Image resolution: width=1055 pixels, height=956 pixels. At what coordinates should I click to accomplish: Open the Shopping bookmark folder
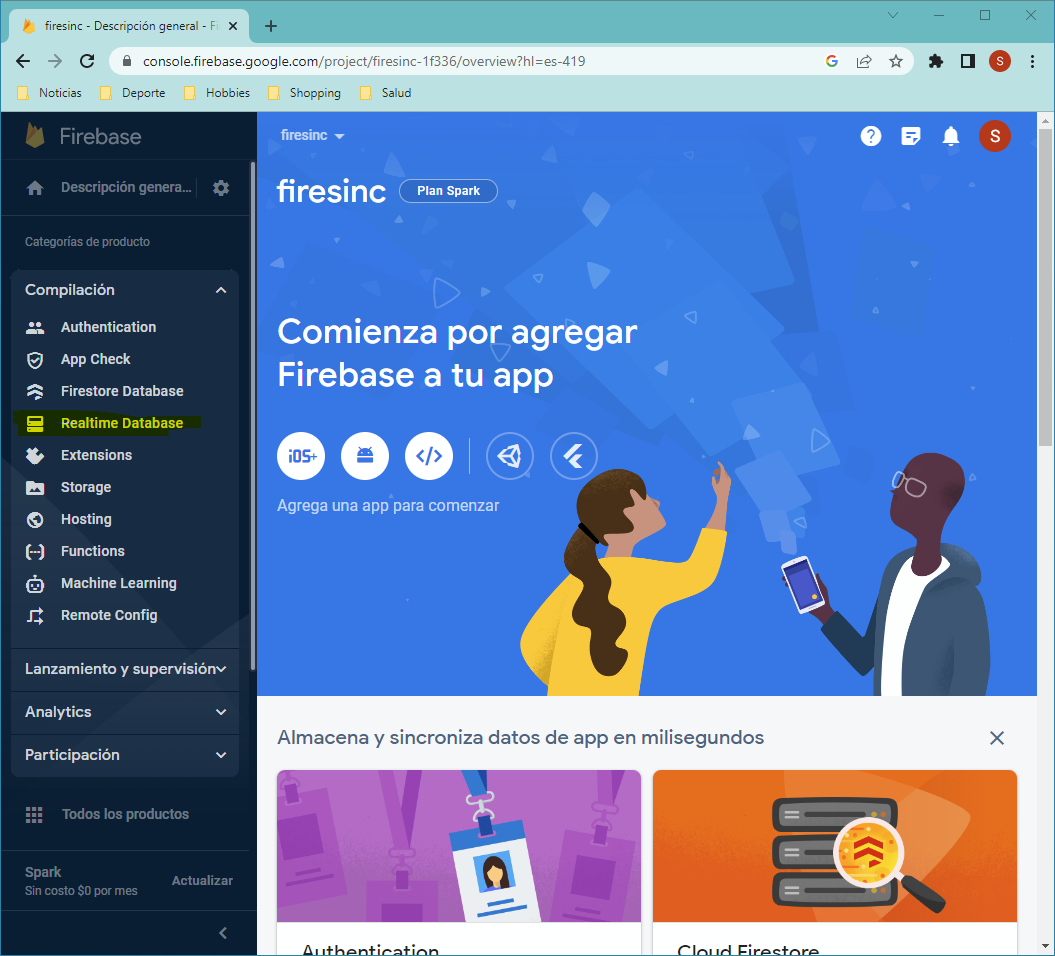coord(304,93)
